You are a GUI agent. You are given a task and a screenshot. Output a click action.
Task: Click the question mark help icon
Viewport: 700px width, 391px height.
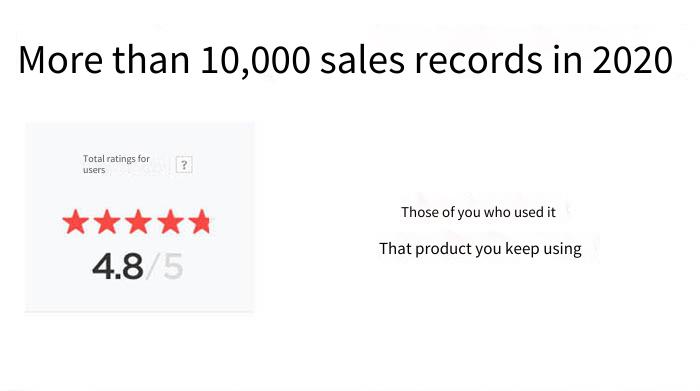184,165
